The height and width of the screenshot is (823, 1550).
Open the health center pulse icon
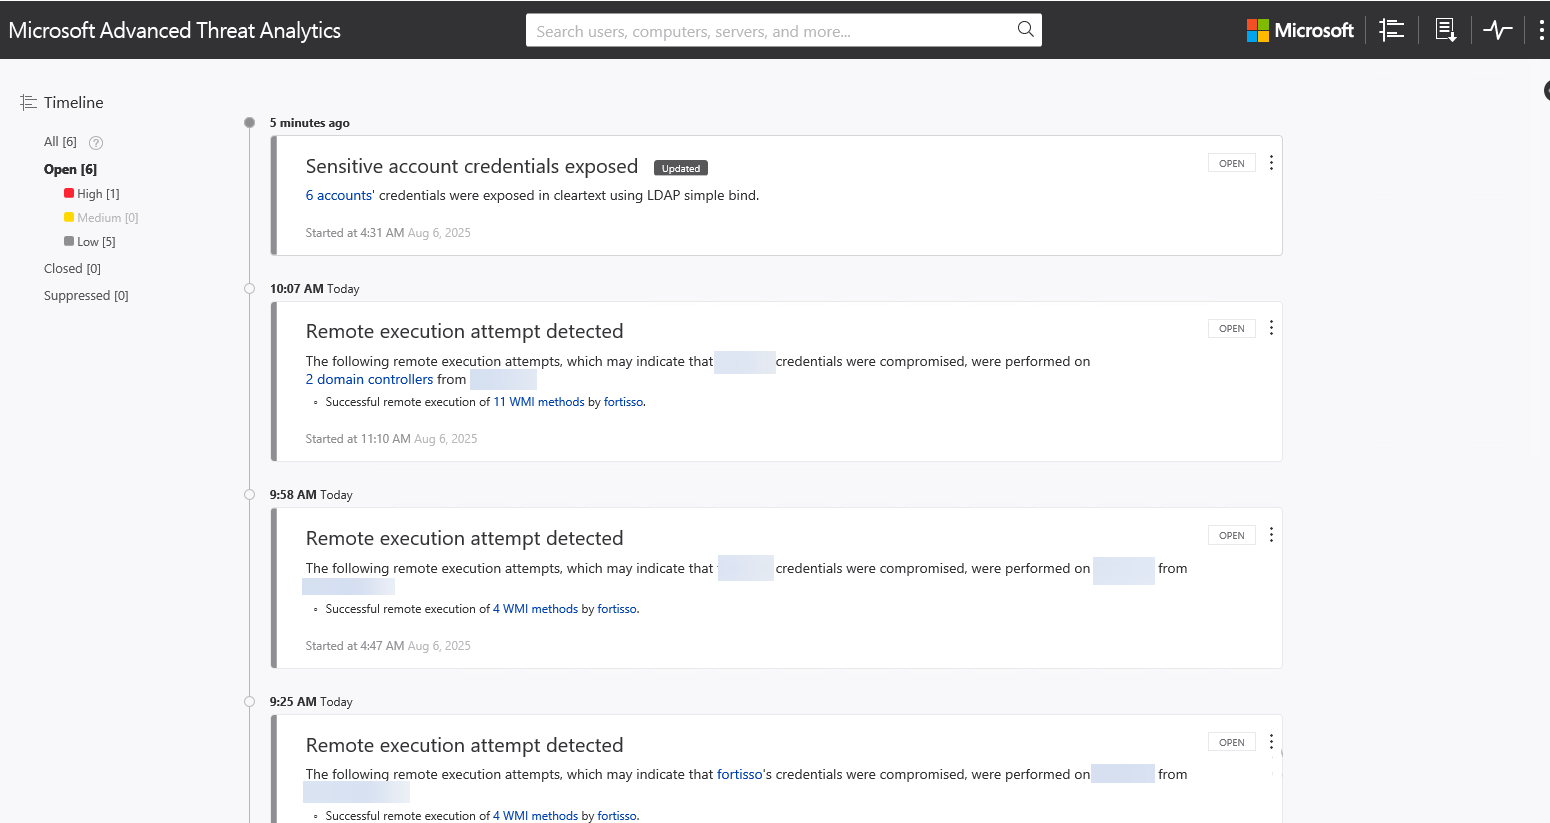1497,30
